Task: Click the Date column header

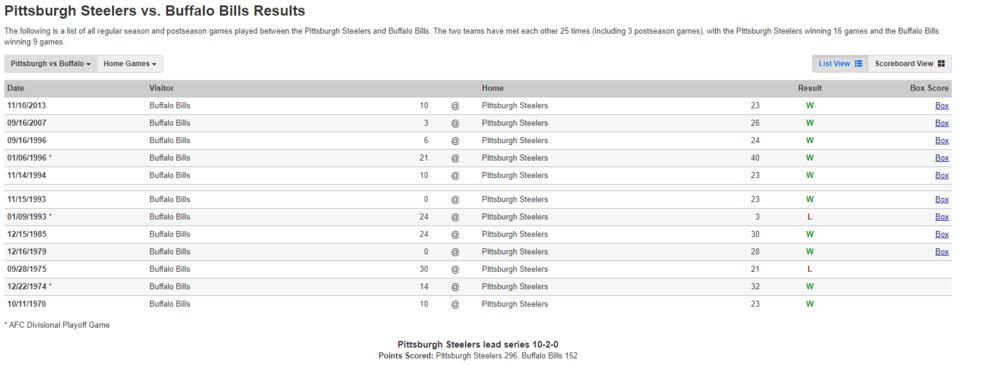Action: (16, 89)
